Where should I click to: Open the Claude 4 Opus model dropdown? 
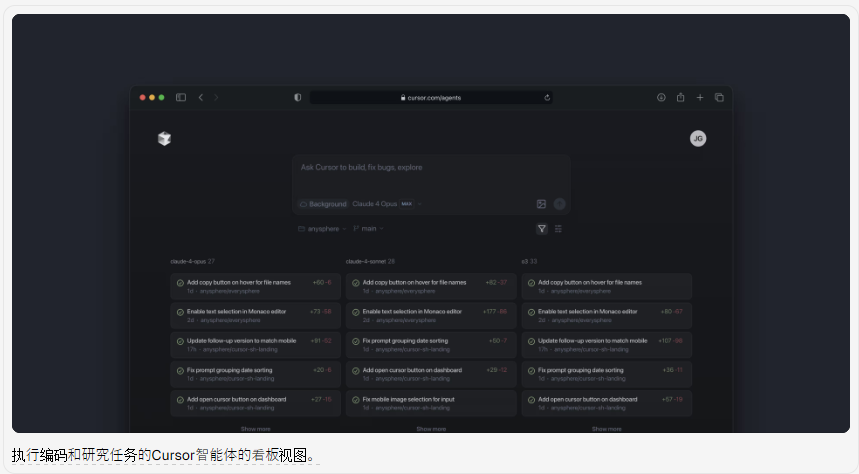(387, 204)
